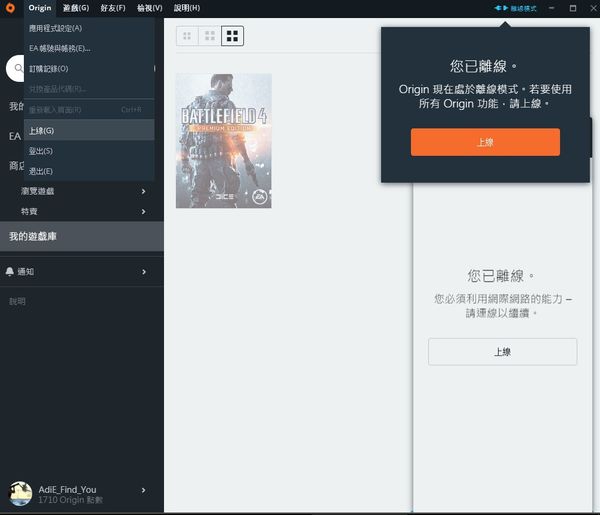Switch to small tile grid view
This screenshot has height=515, width=600.
187,36
